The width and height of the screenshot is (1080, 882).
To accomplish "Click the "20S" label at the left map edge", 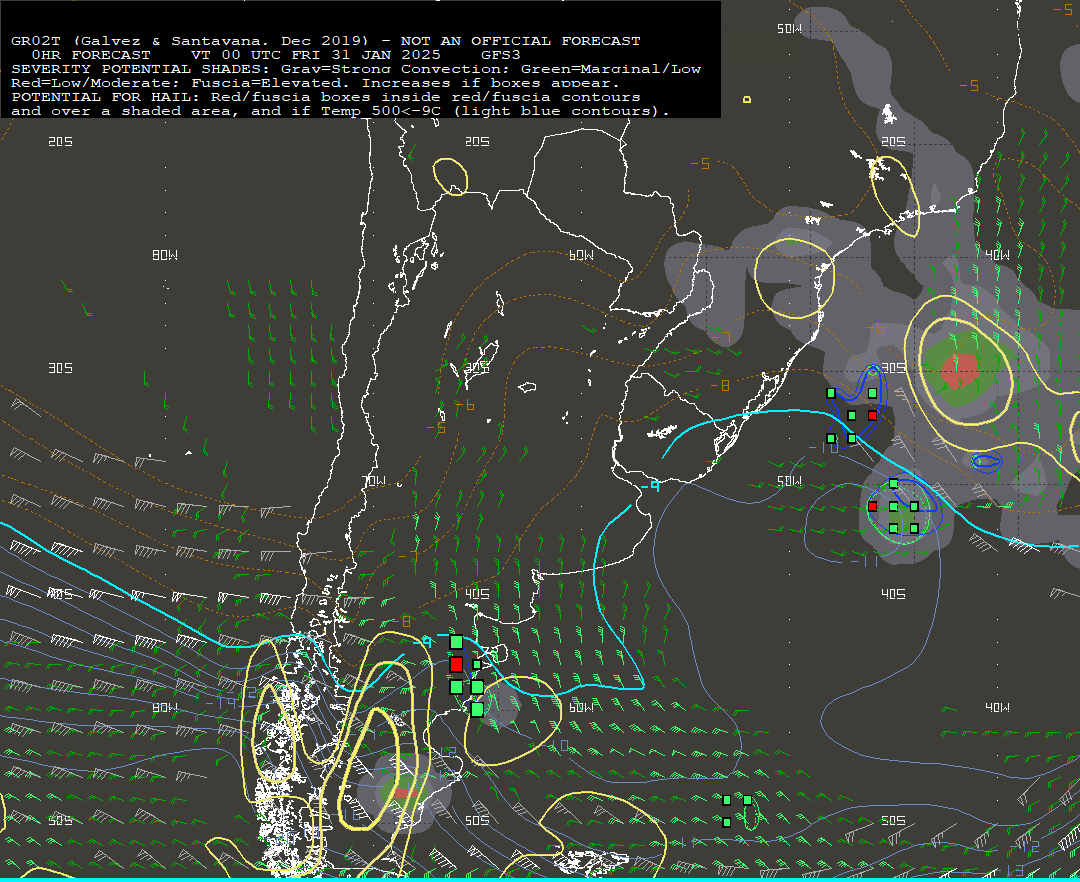I will click(x=61, y=142).
